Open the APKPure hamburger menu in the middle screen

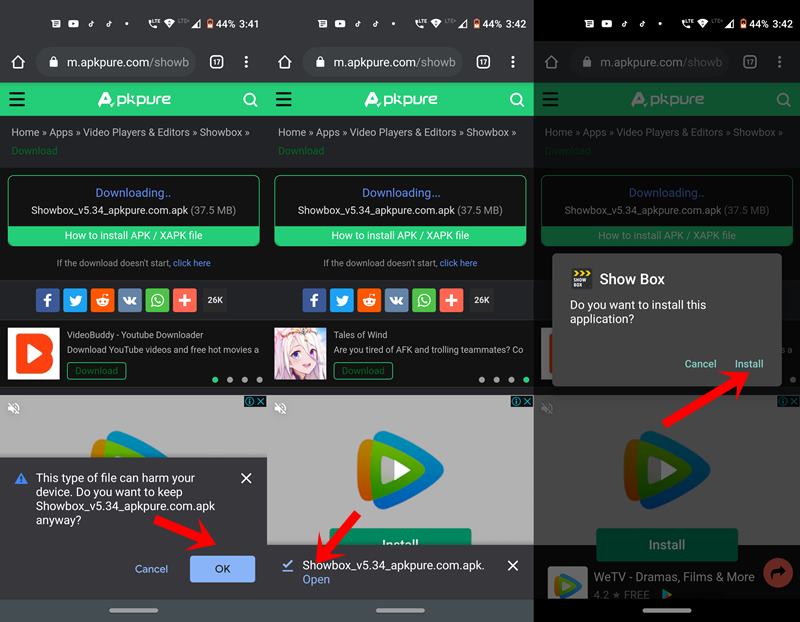pos(284,99)
